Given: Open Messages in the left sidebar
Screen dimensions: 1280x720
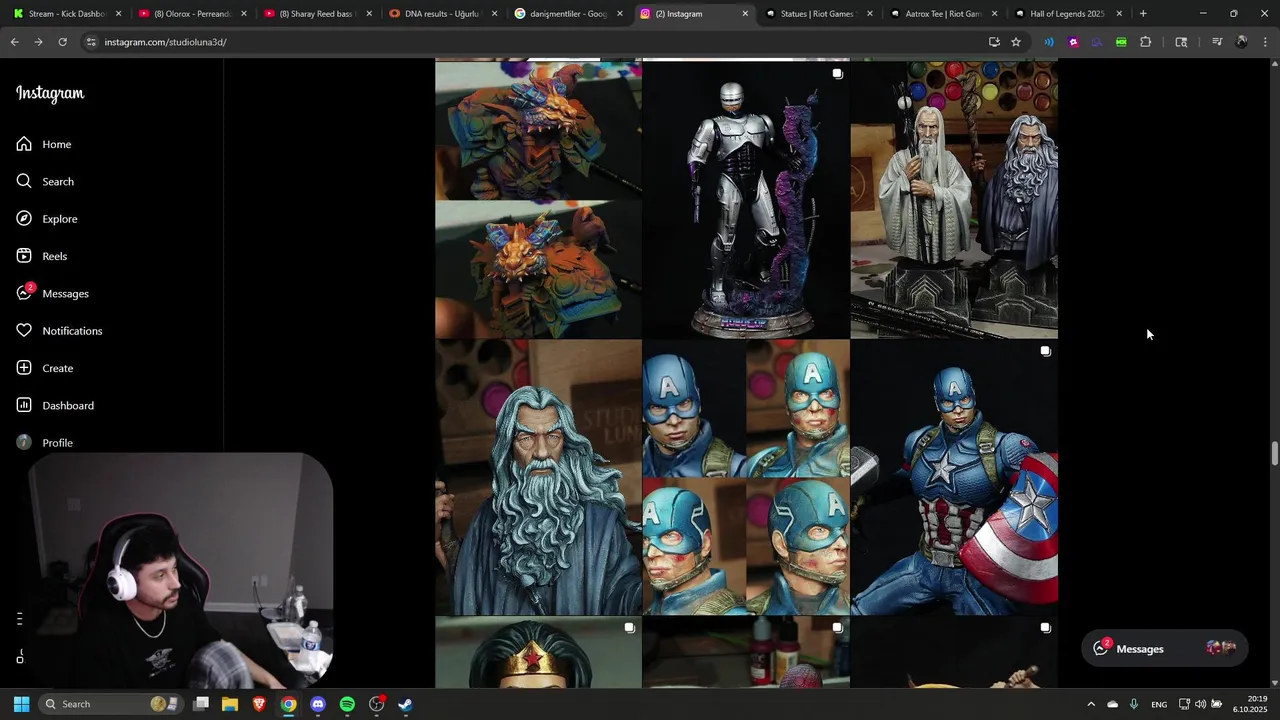Looking at the screenshot, I should tap(53, 293).
